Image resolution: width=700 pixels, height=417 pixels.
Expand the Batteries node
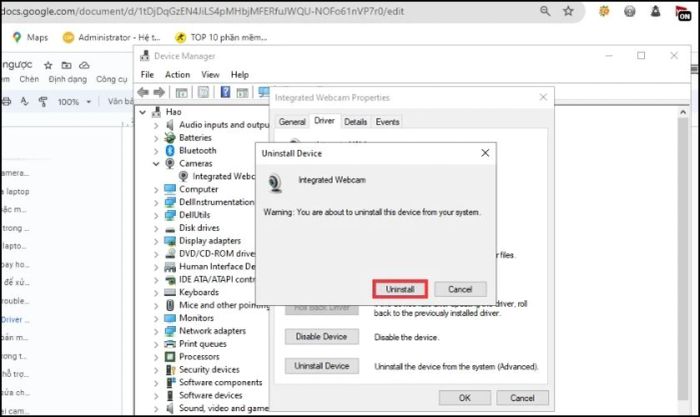click(x=156, y=138)
